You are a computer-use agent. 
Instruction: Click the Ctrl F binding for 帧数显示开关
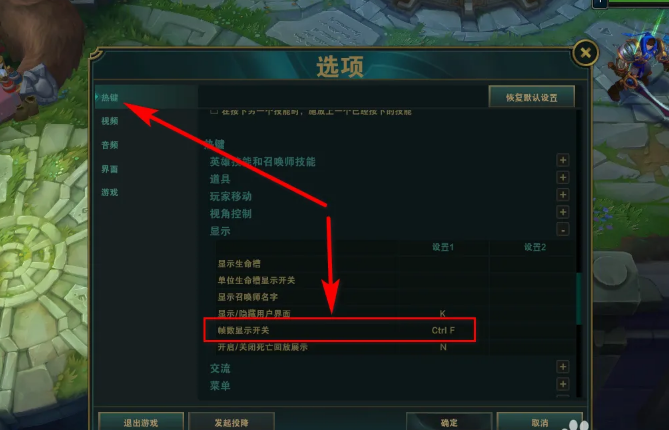click(x=443, y=330)
